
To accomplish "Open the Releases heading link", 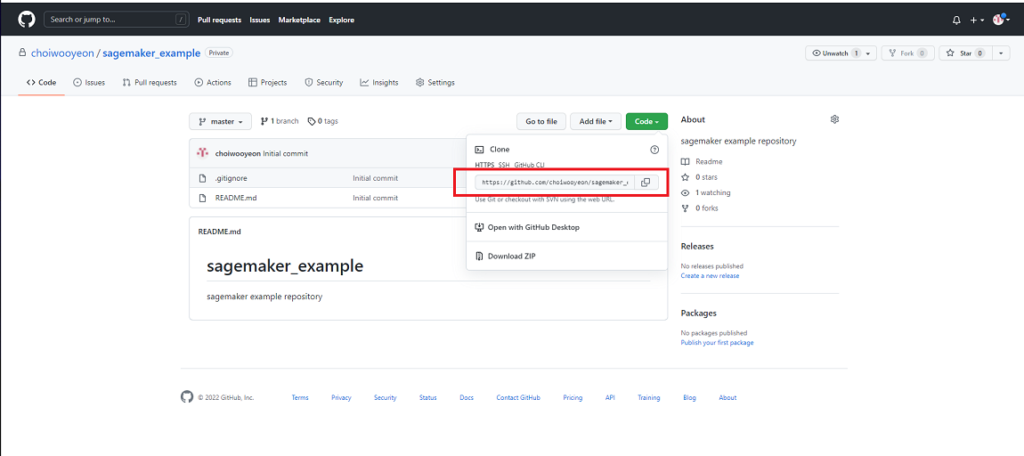I will pyautogui.click(x=697, y=246).
